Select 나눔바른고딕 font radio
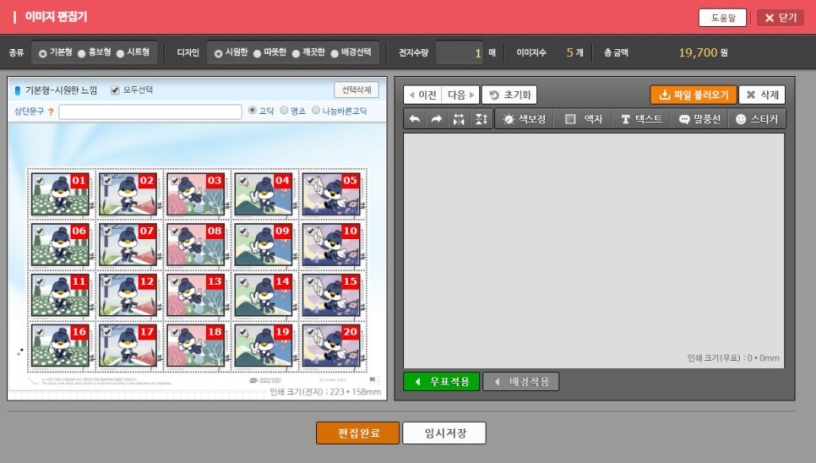This screenshot has height=463, width=816. (316, 110)
